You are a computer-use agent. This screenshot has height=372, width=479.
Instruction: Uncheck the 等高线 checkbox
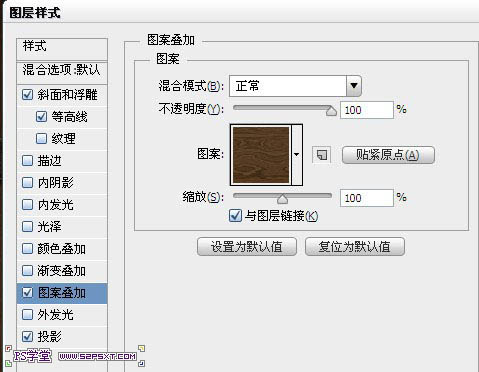coord(41,117)
